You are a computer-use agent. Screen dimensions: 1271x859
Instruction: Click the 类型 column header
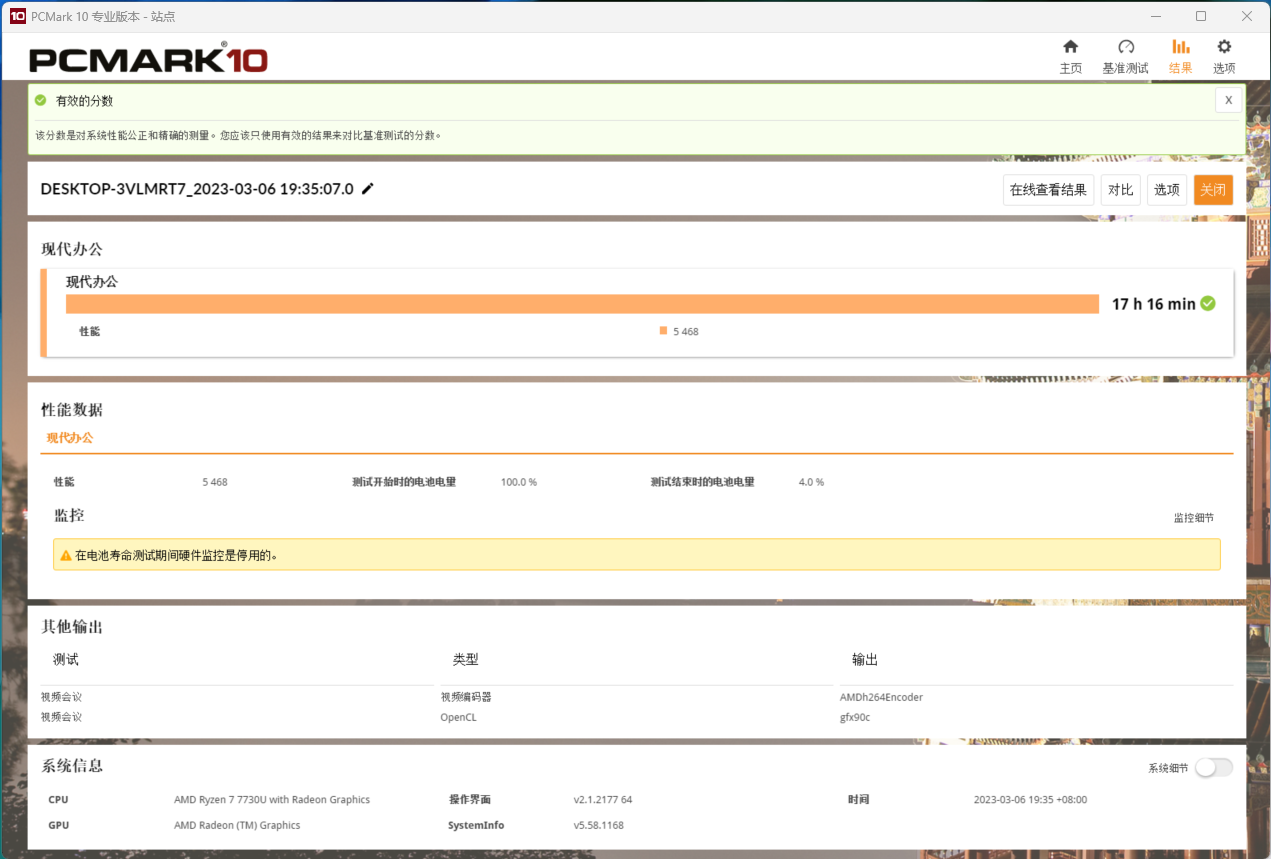coord(466,660)
